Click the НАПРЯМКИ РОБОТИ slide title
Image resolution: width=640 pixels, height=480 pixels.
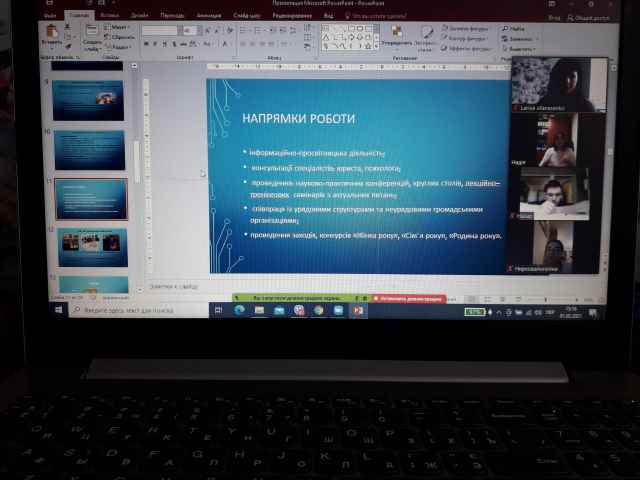point(299,118)
